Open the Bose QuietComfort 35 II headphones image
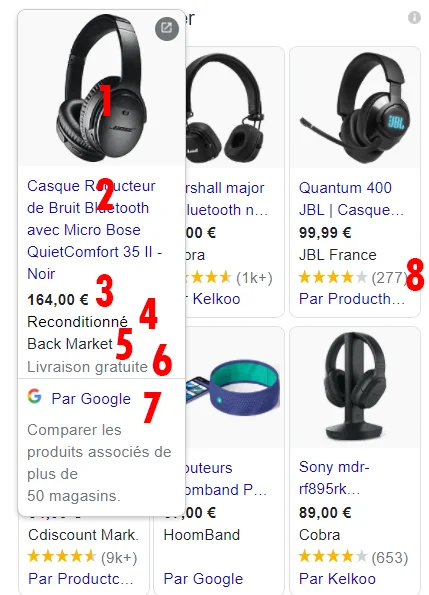The height and width of the screenshot is (595, 429). pos(102,88)
